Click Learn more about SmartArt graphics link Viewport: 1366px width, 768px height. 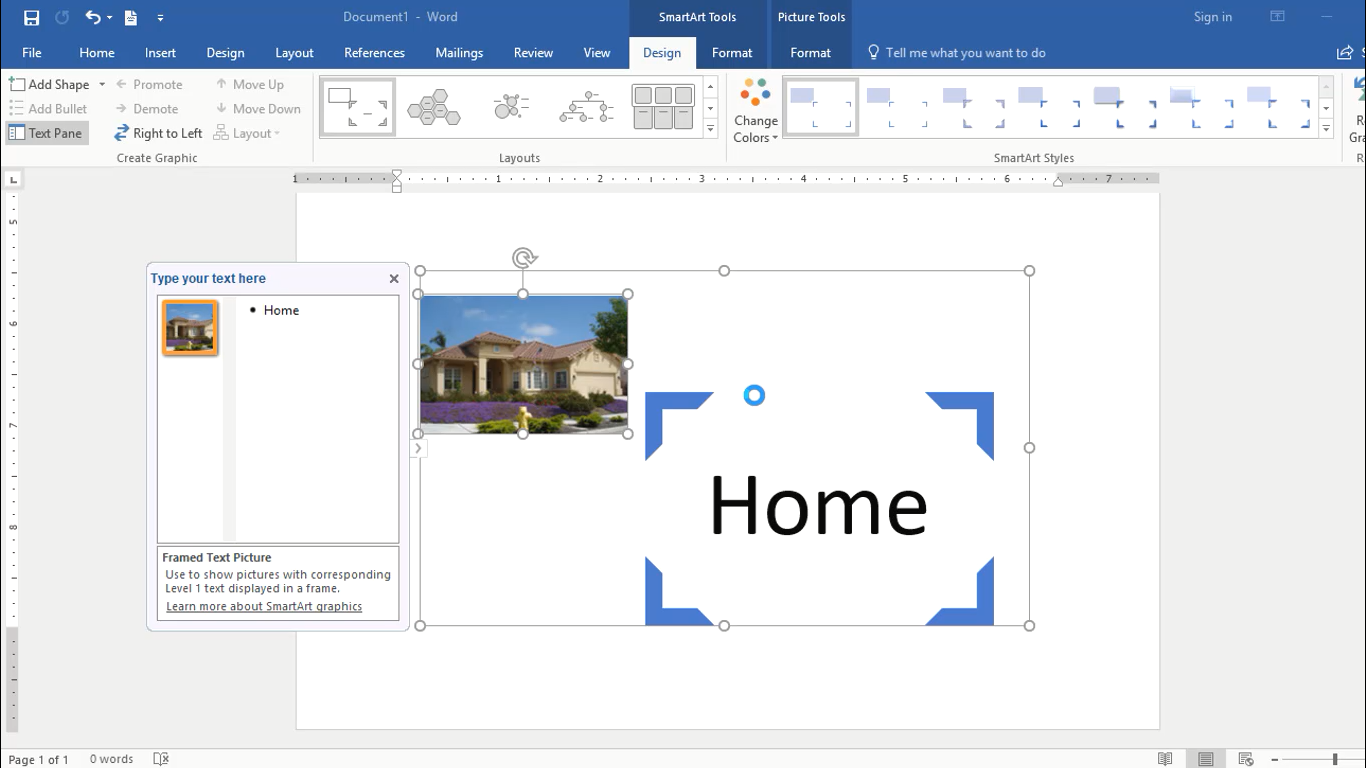click(264, 606)
